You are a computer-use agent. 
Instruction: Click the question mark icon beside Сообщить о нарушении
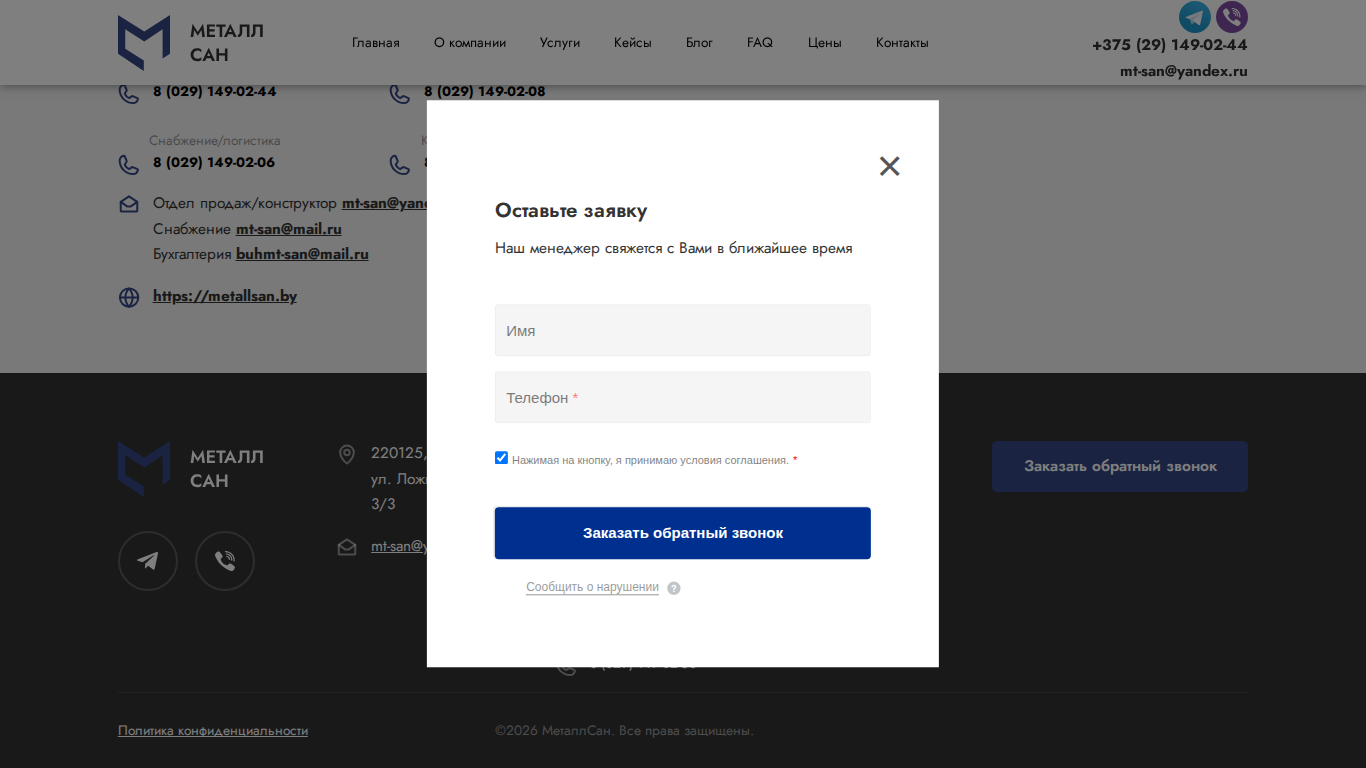click(674, 588)
